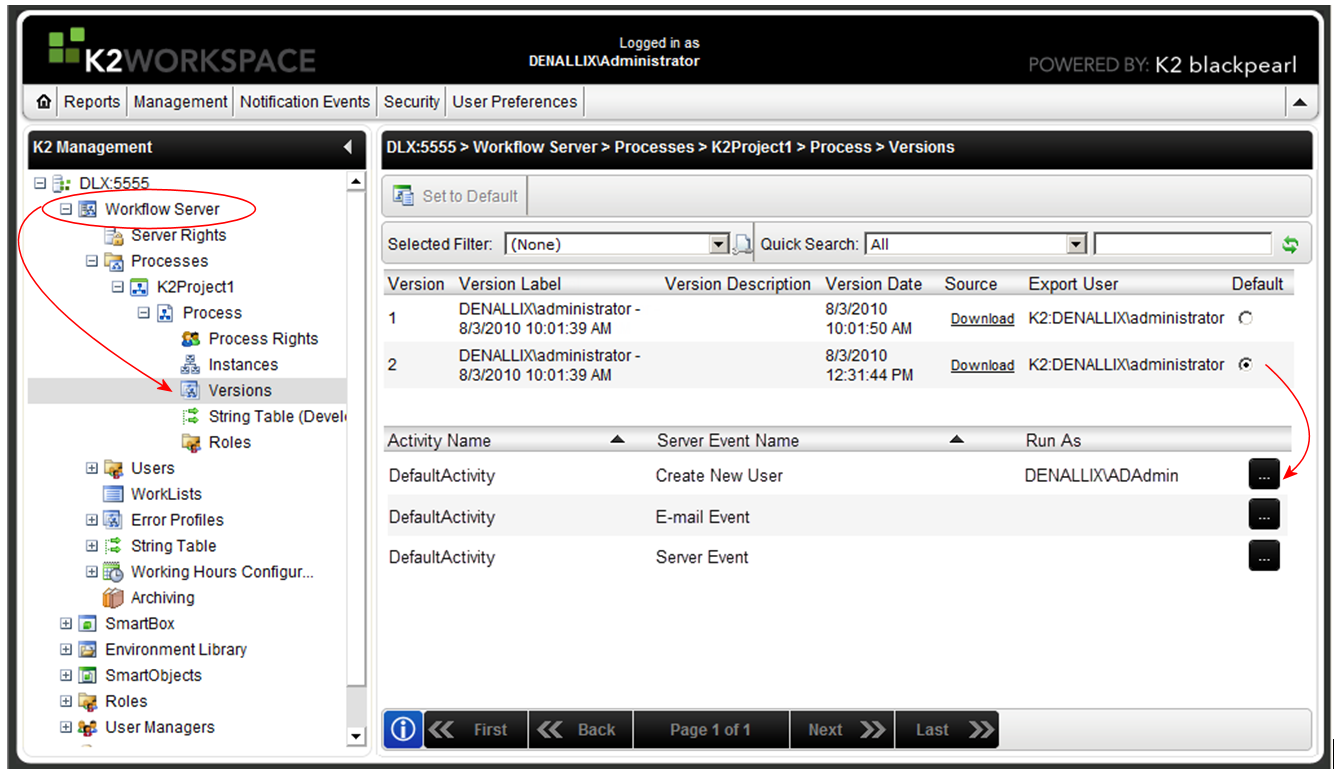1334x773 pixels.
Task: Collapse the Processes tree node
Action: (x=92, y=262)
